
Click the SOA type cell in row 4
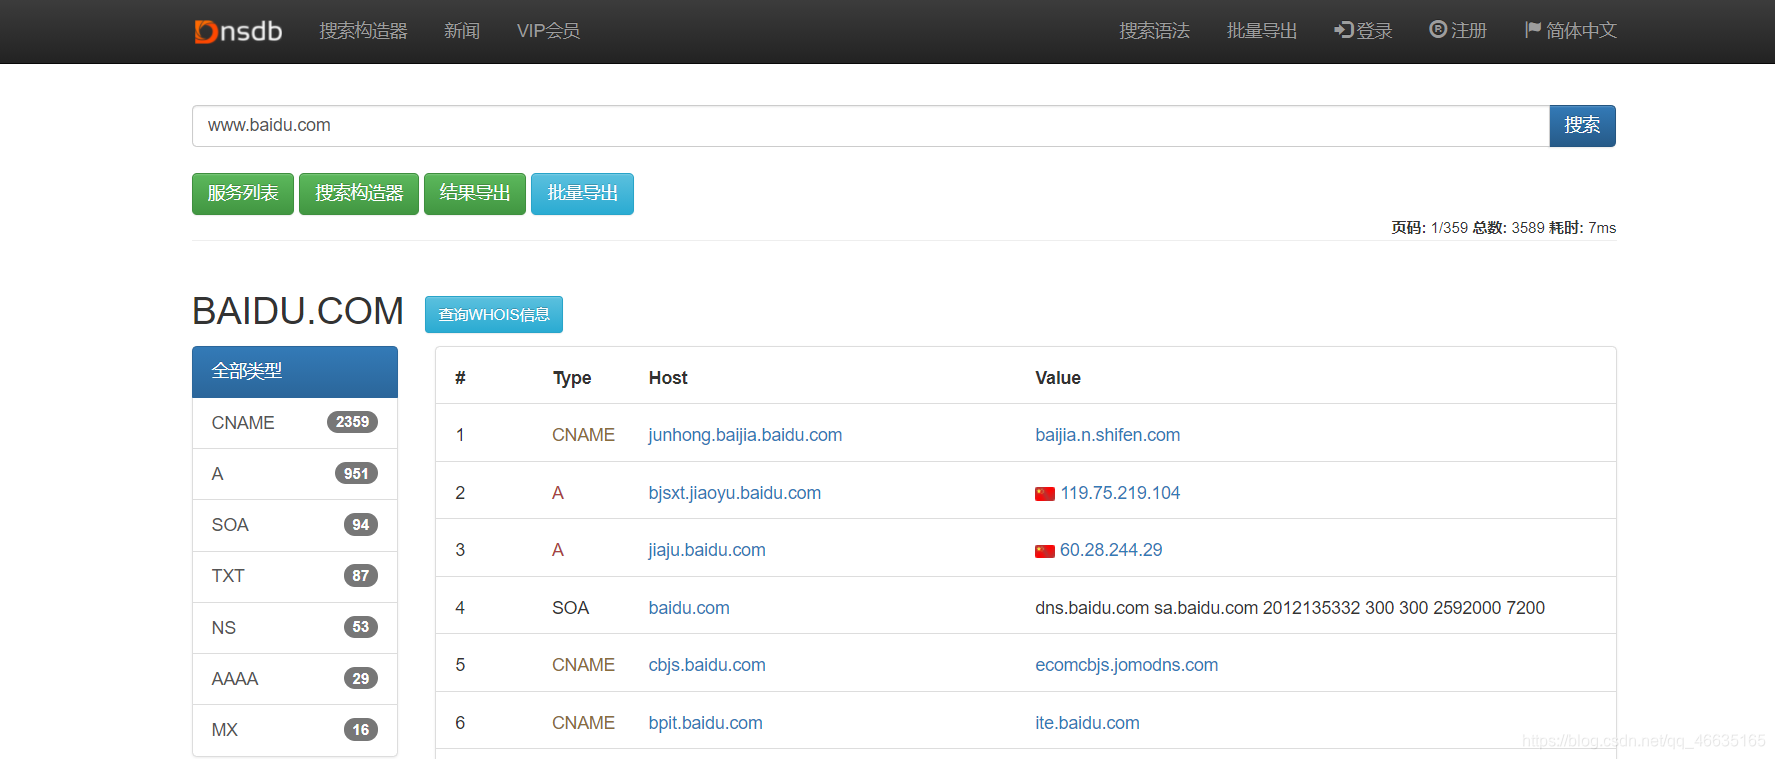(x=570, y=608)
